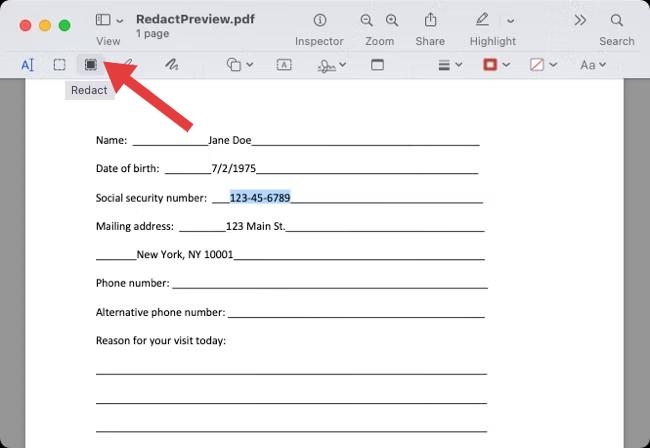Viewport: 650px width, 448px height.
Task: Open the Shapes popup menu
Action: [x=240, y=65]
